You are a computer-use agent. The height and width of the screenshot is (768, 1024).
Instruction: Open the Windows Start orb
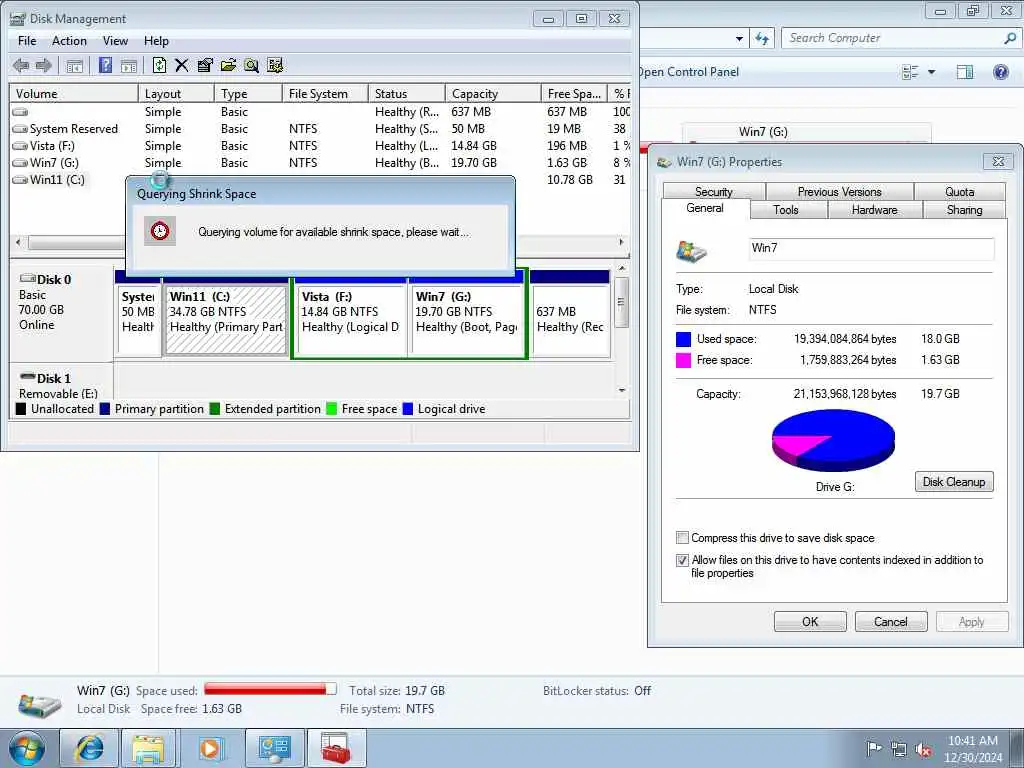27,748
